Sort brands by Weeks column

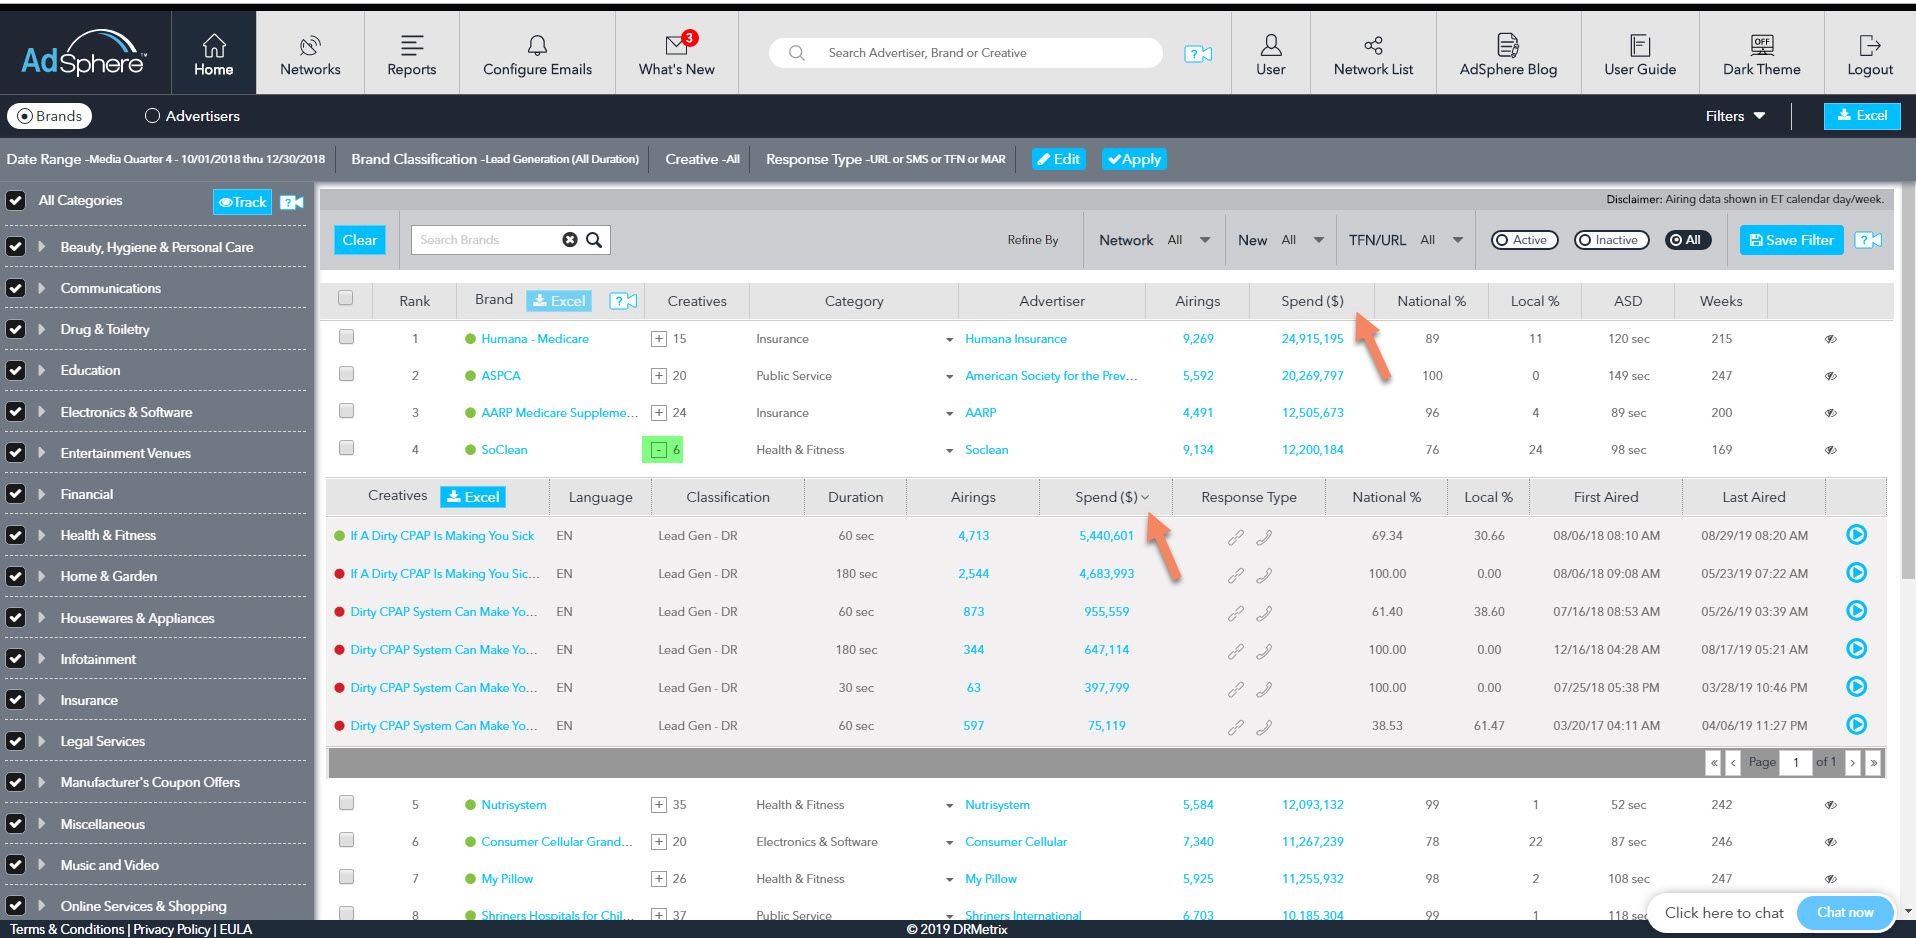click(x=1721, y=301)
